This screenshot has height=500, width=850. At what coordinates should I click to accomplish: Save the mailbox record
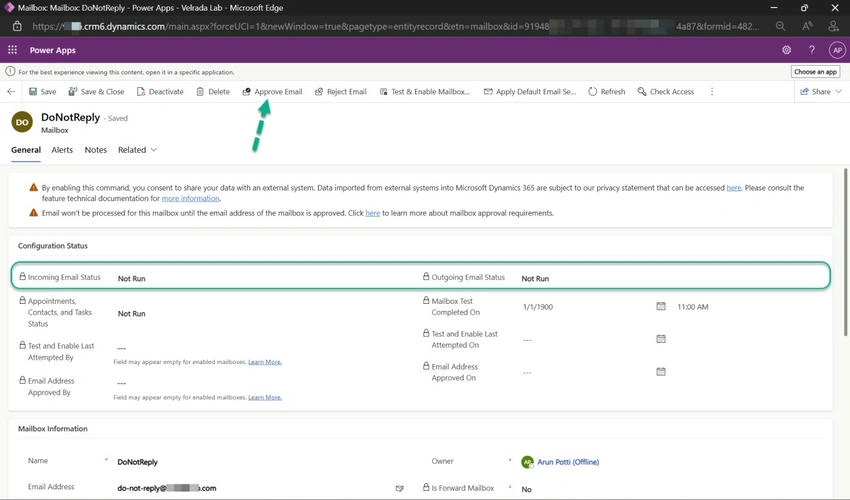tap(42, 92)
